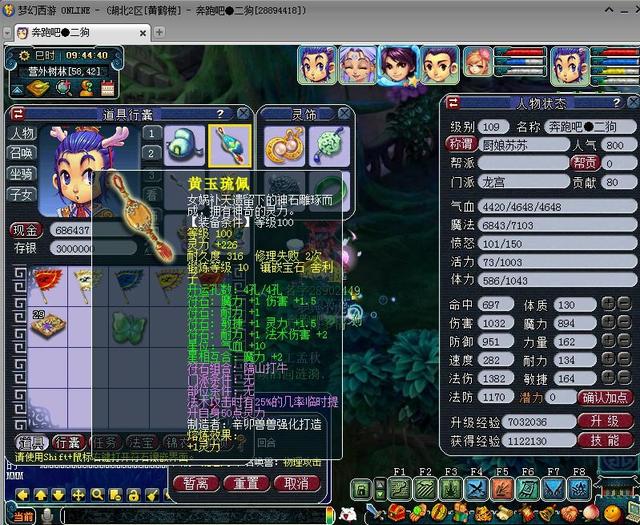
Task: Switch to the 行囊 bottom tab
Action: click(x=69, y=443)
